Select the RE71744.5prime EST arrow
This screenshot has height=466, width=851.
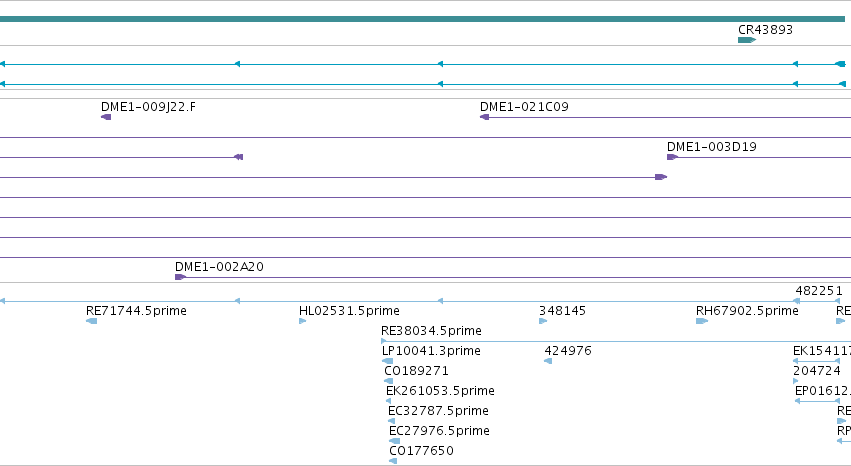coord(91,321)
